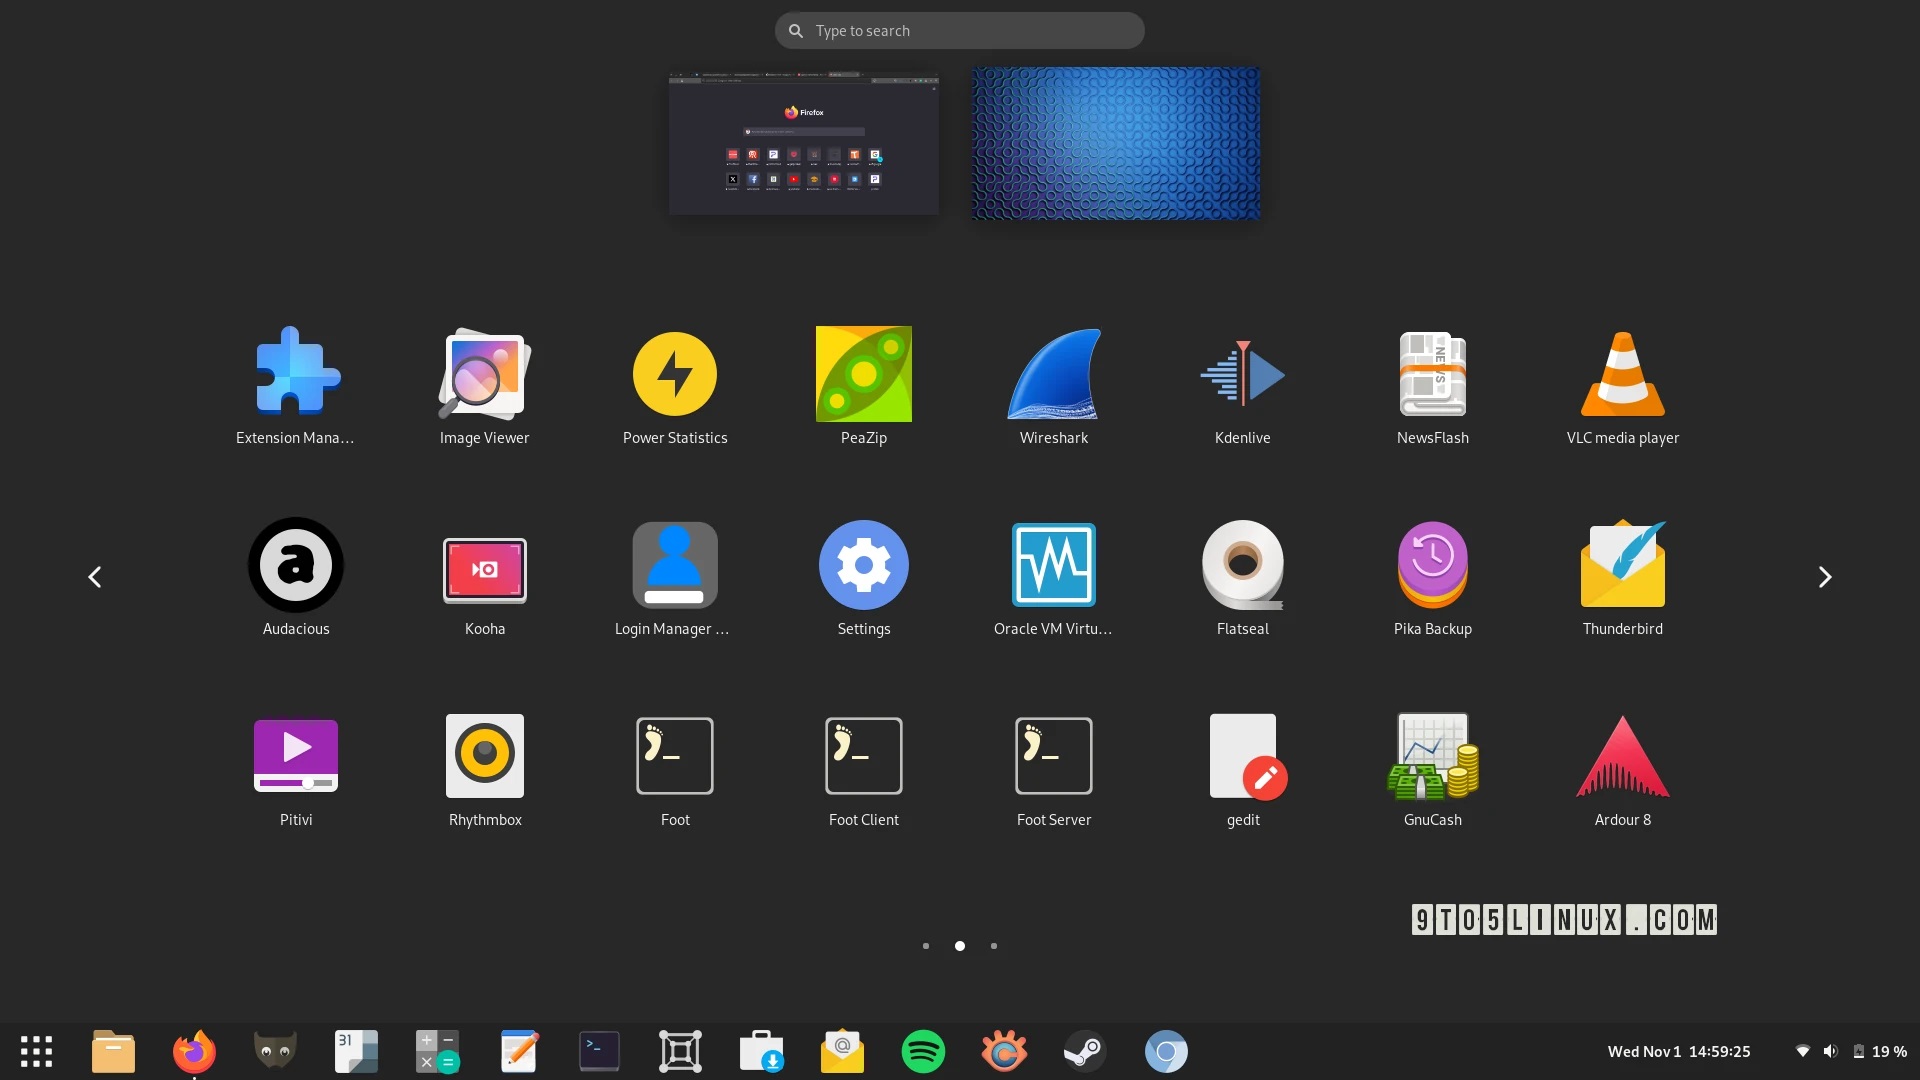This screenshot has width=1920, height=1080.
Task: Open Spotify from the dock
Action: (x=923, y=1051)
